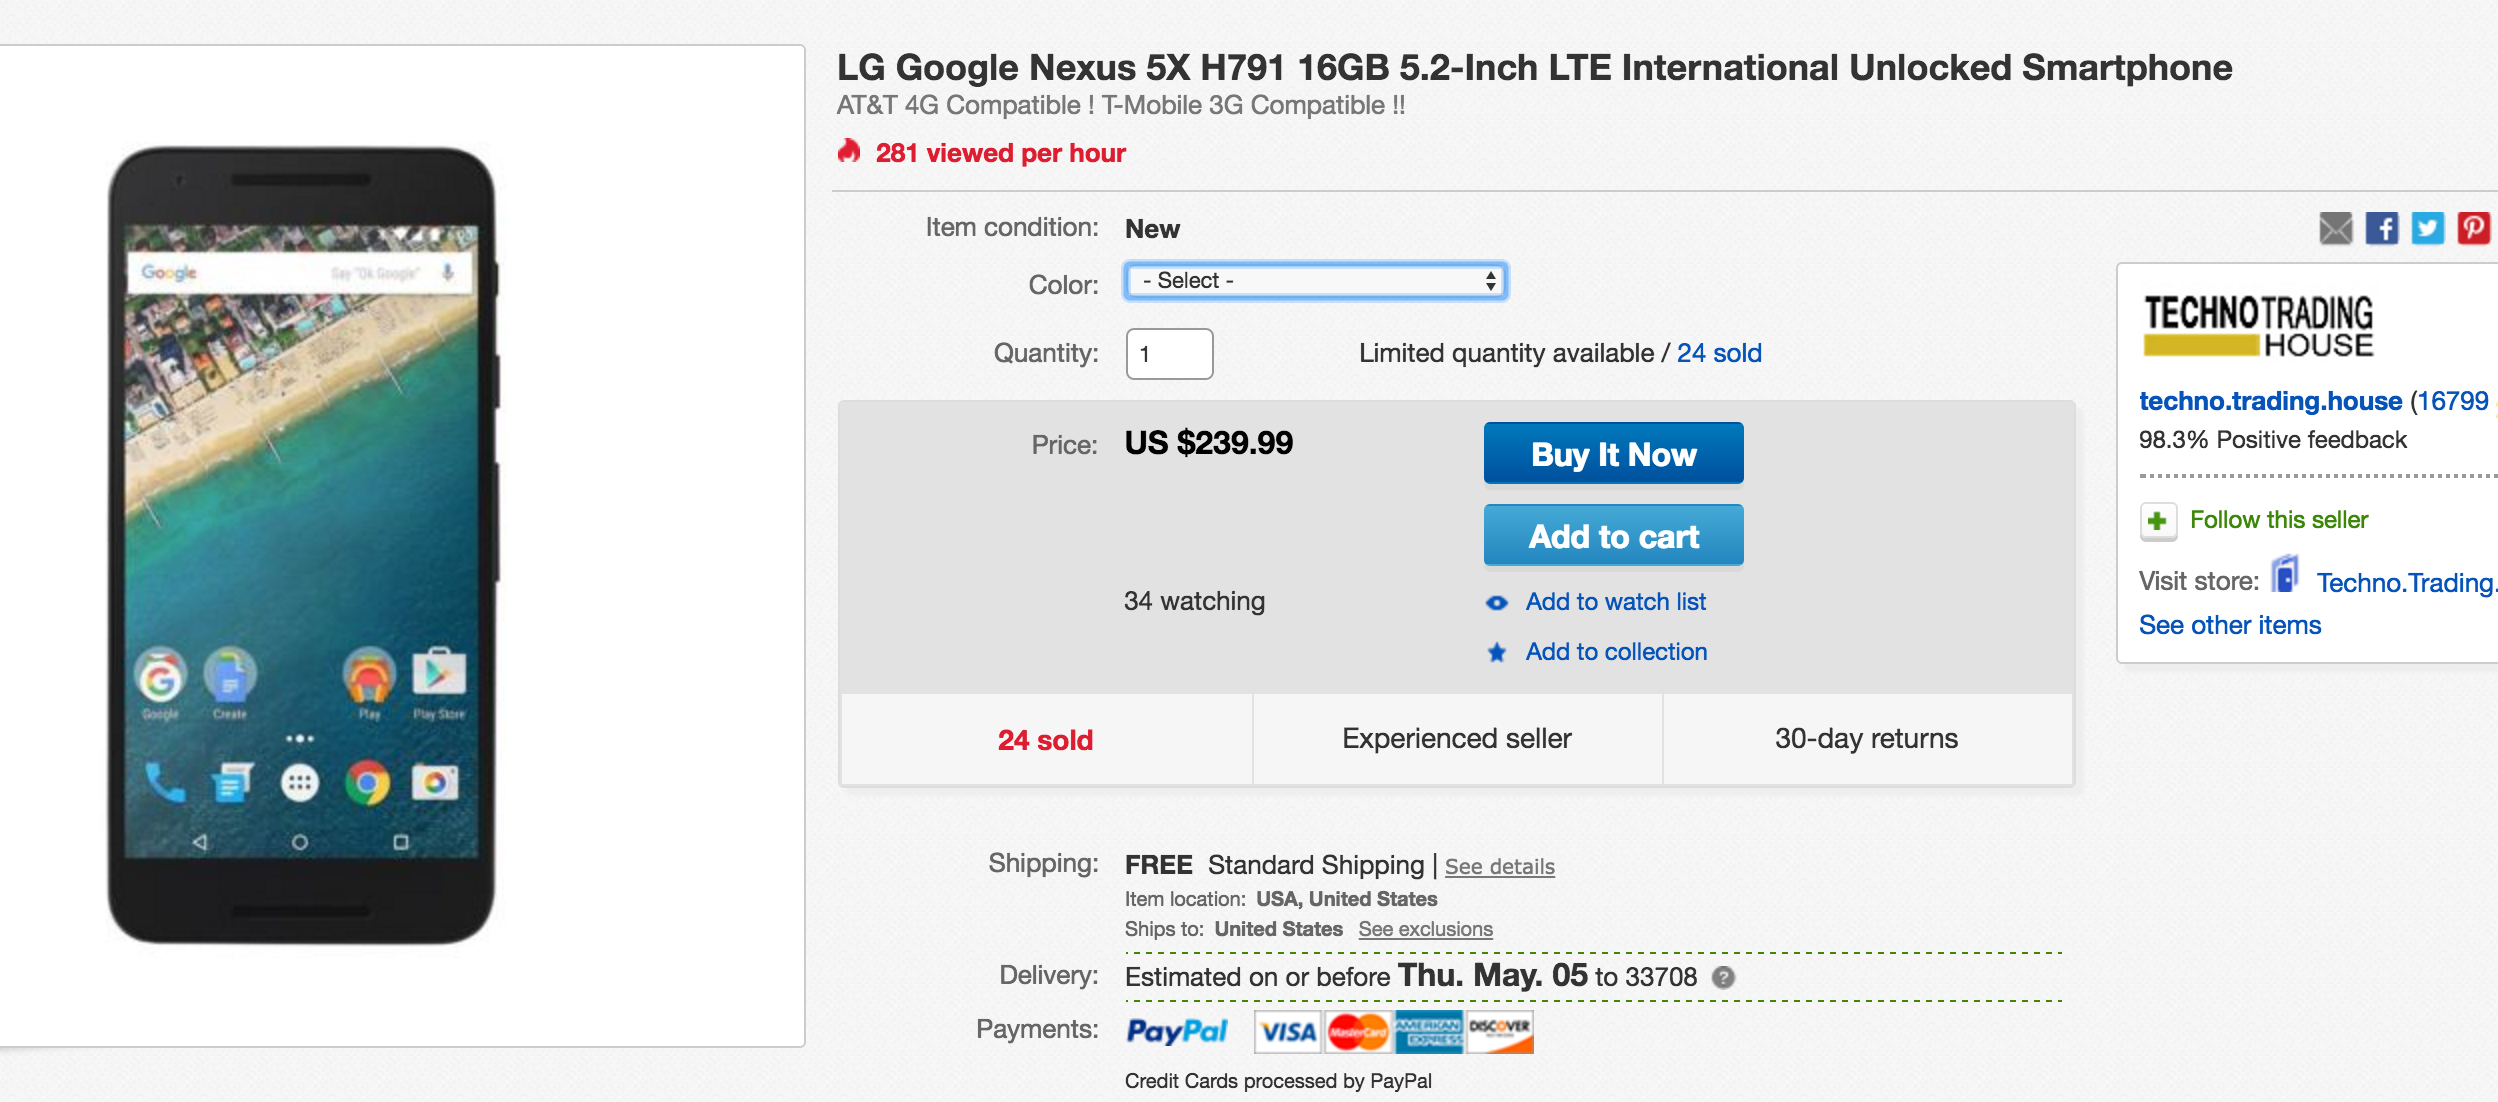2498x1102 pixels.
Task: Click the flame icon near viewed per hour
Action: click(x=849, y=152)
